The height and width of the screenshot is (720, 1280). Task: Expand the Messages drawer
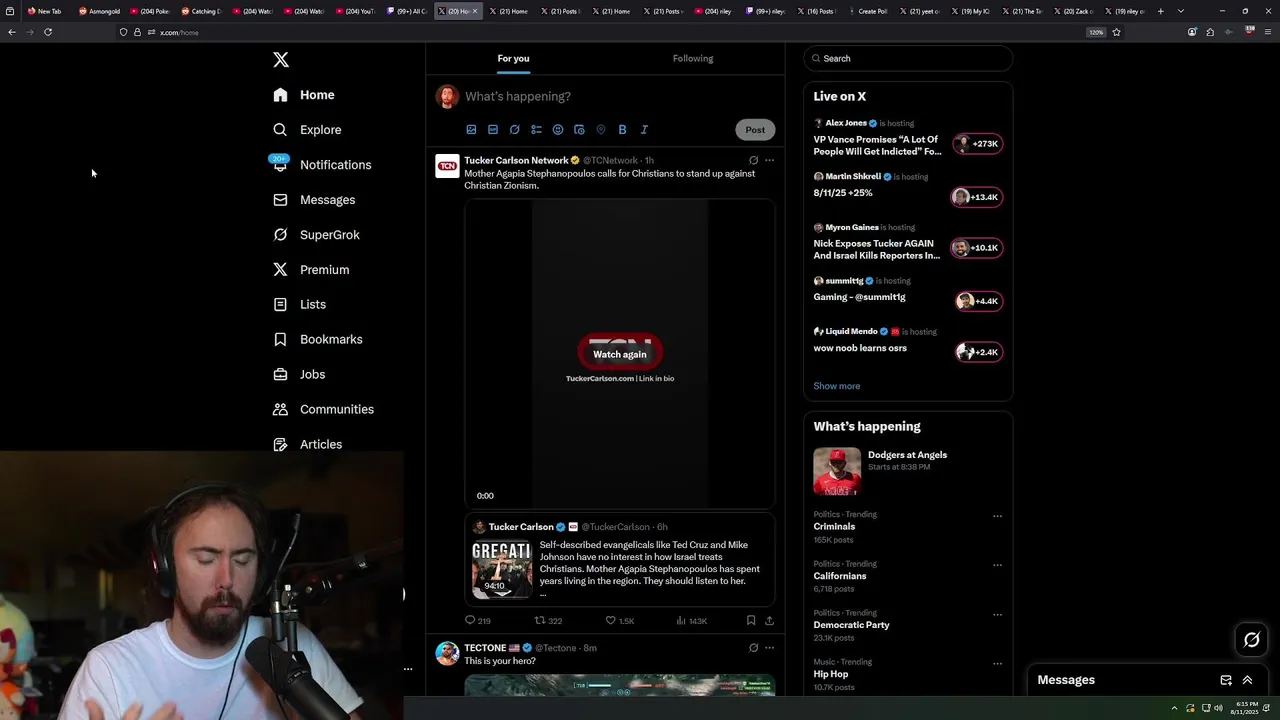pos(1247,680)
